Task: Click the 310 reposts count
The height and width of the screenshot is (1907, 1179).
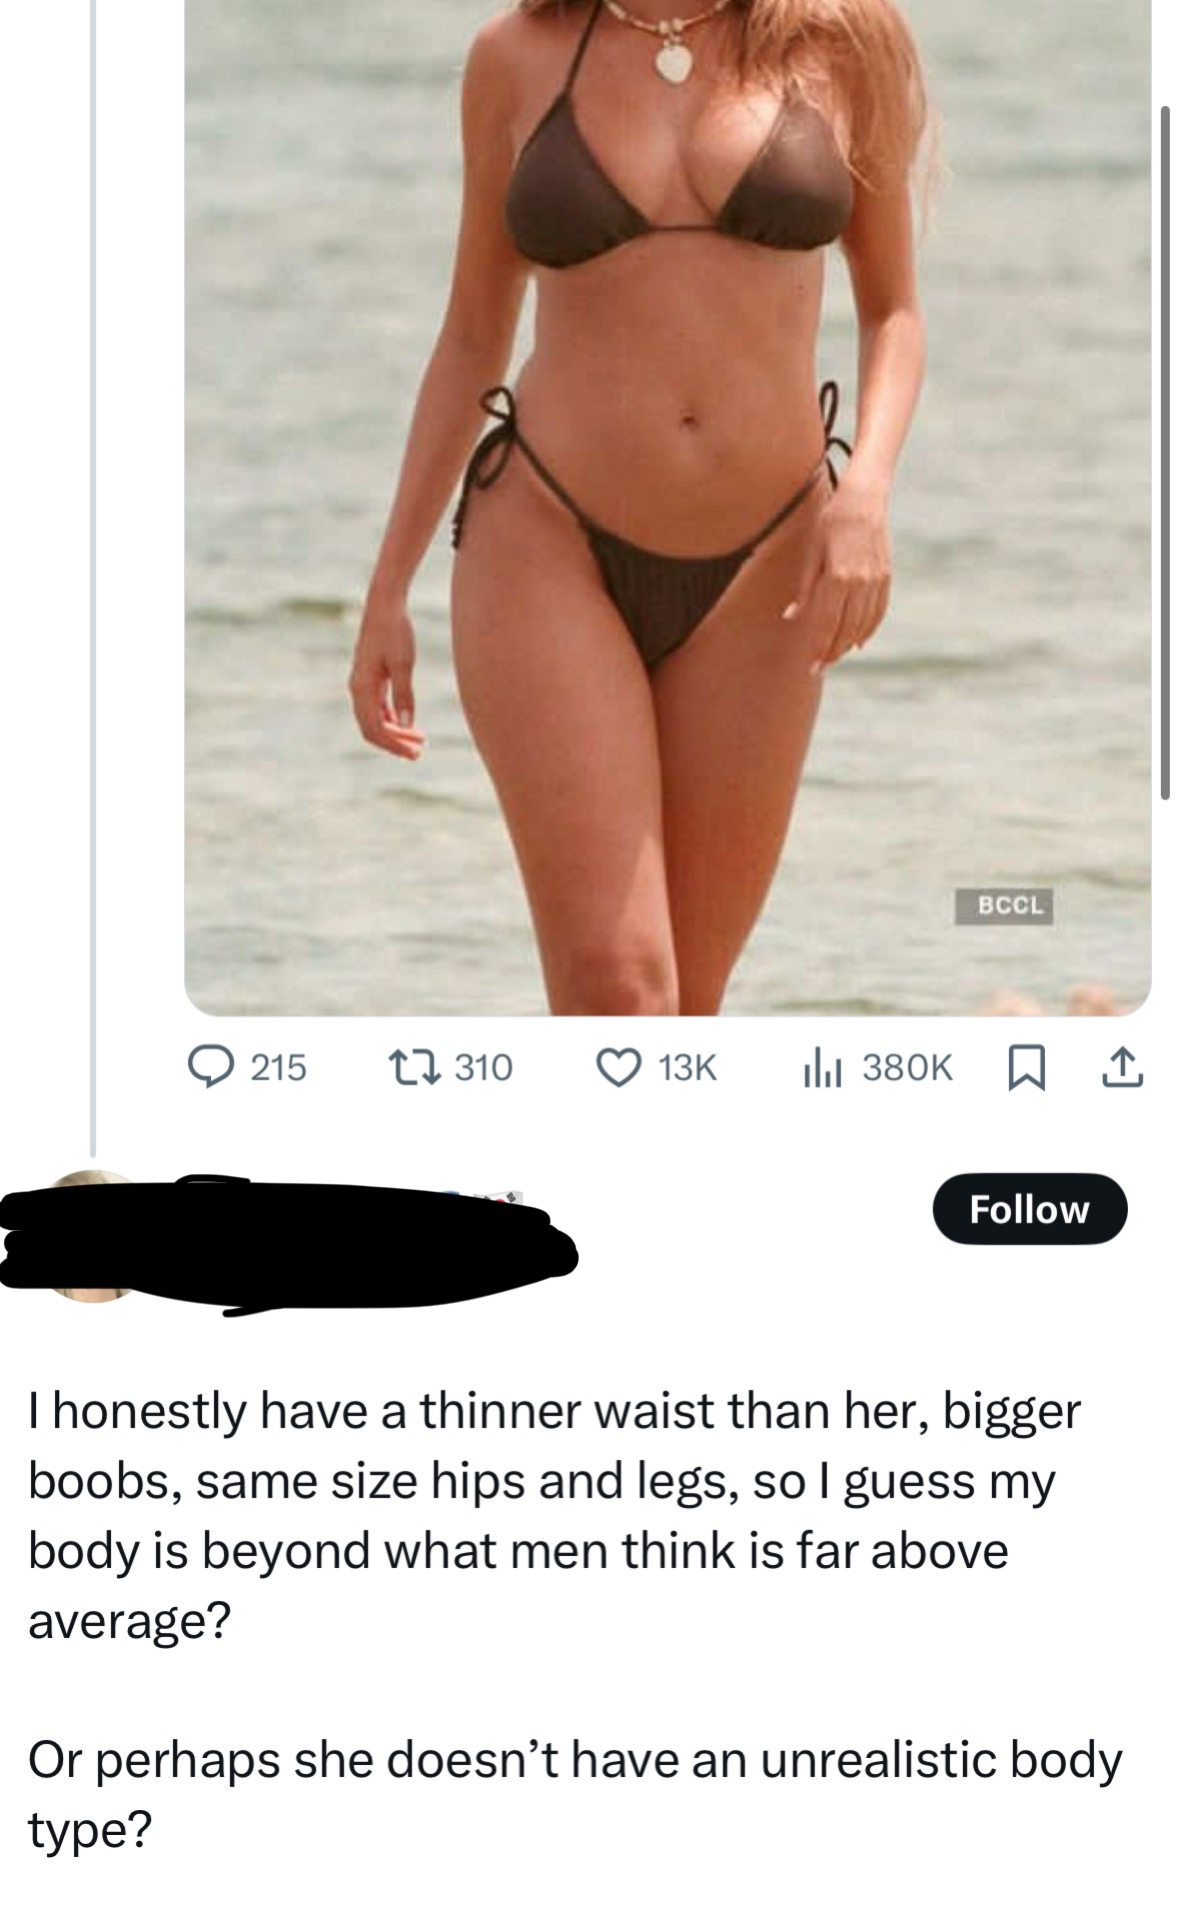Action: tap(484, 1067)
